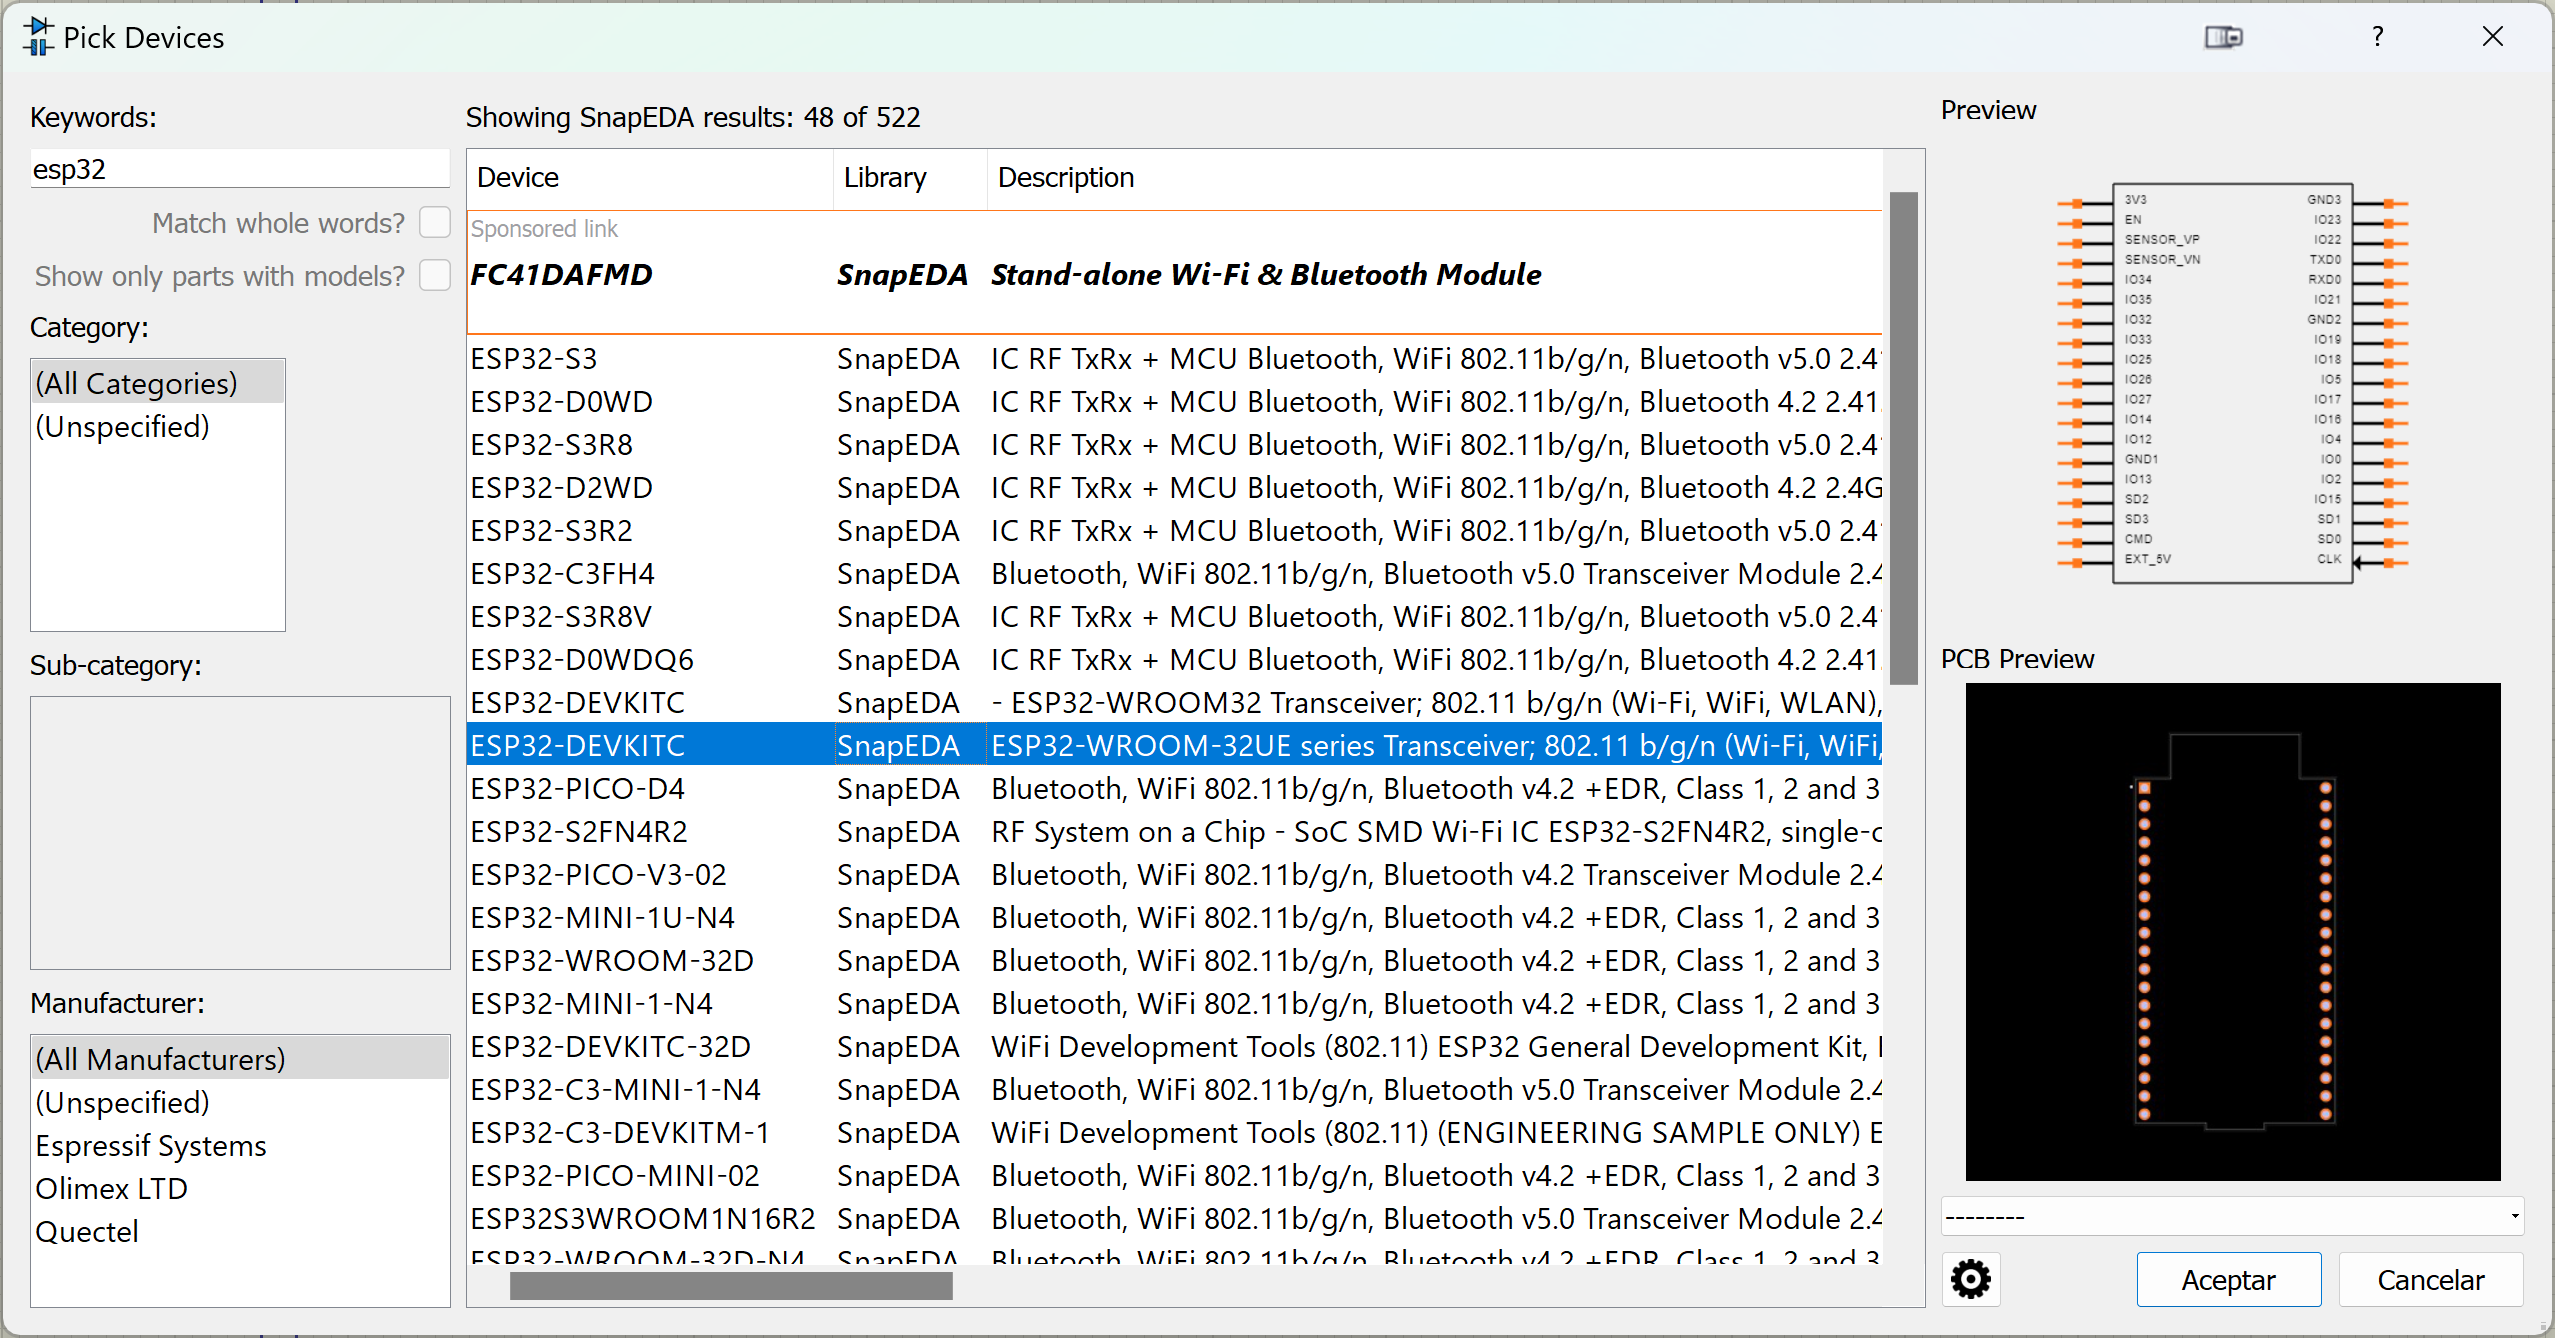
Task: Click the Aceptar button
Action: (x=2229, y=1280)
